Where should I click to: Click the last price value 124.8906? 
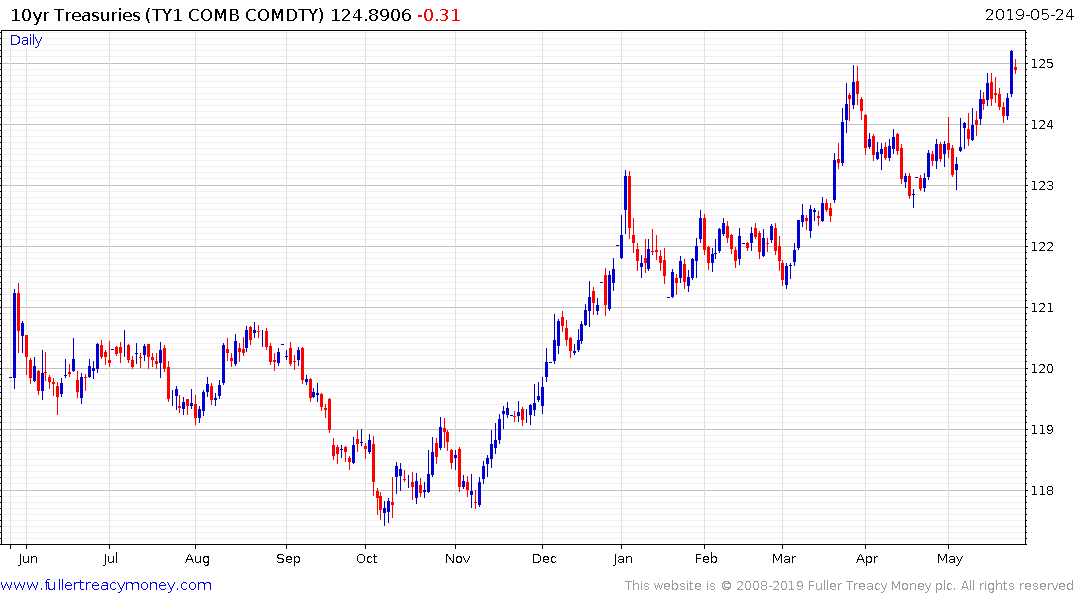pos(371,15)
